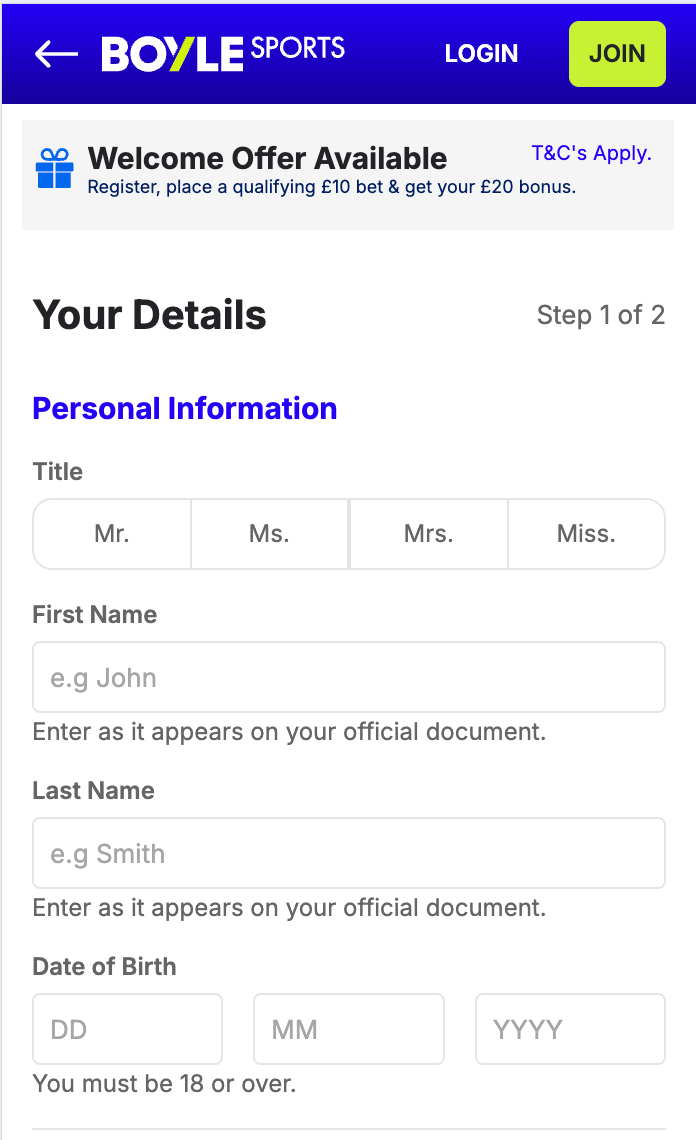Open the LOGIN page

coord(481,54)
